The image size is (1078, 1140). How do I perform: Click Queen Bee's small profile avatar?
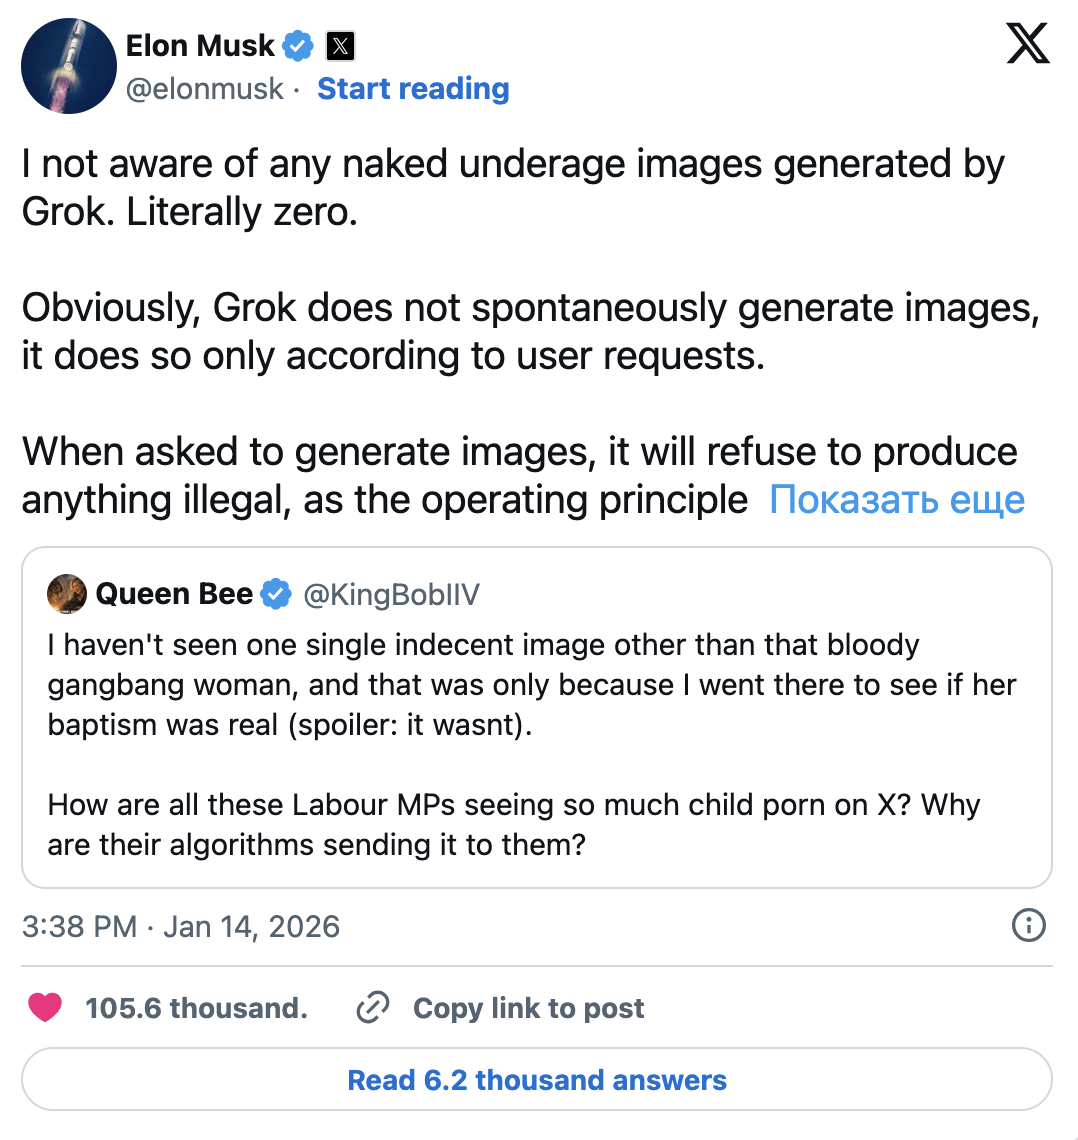[x=66, y=594]
